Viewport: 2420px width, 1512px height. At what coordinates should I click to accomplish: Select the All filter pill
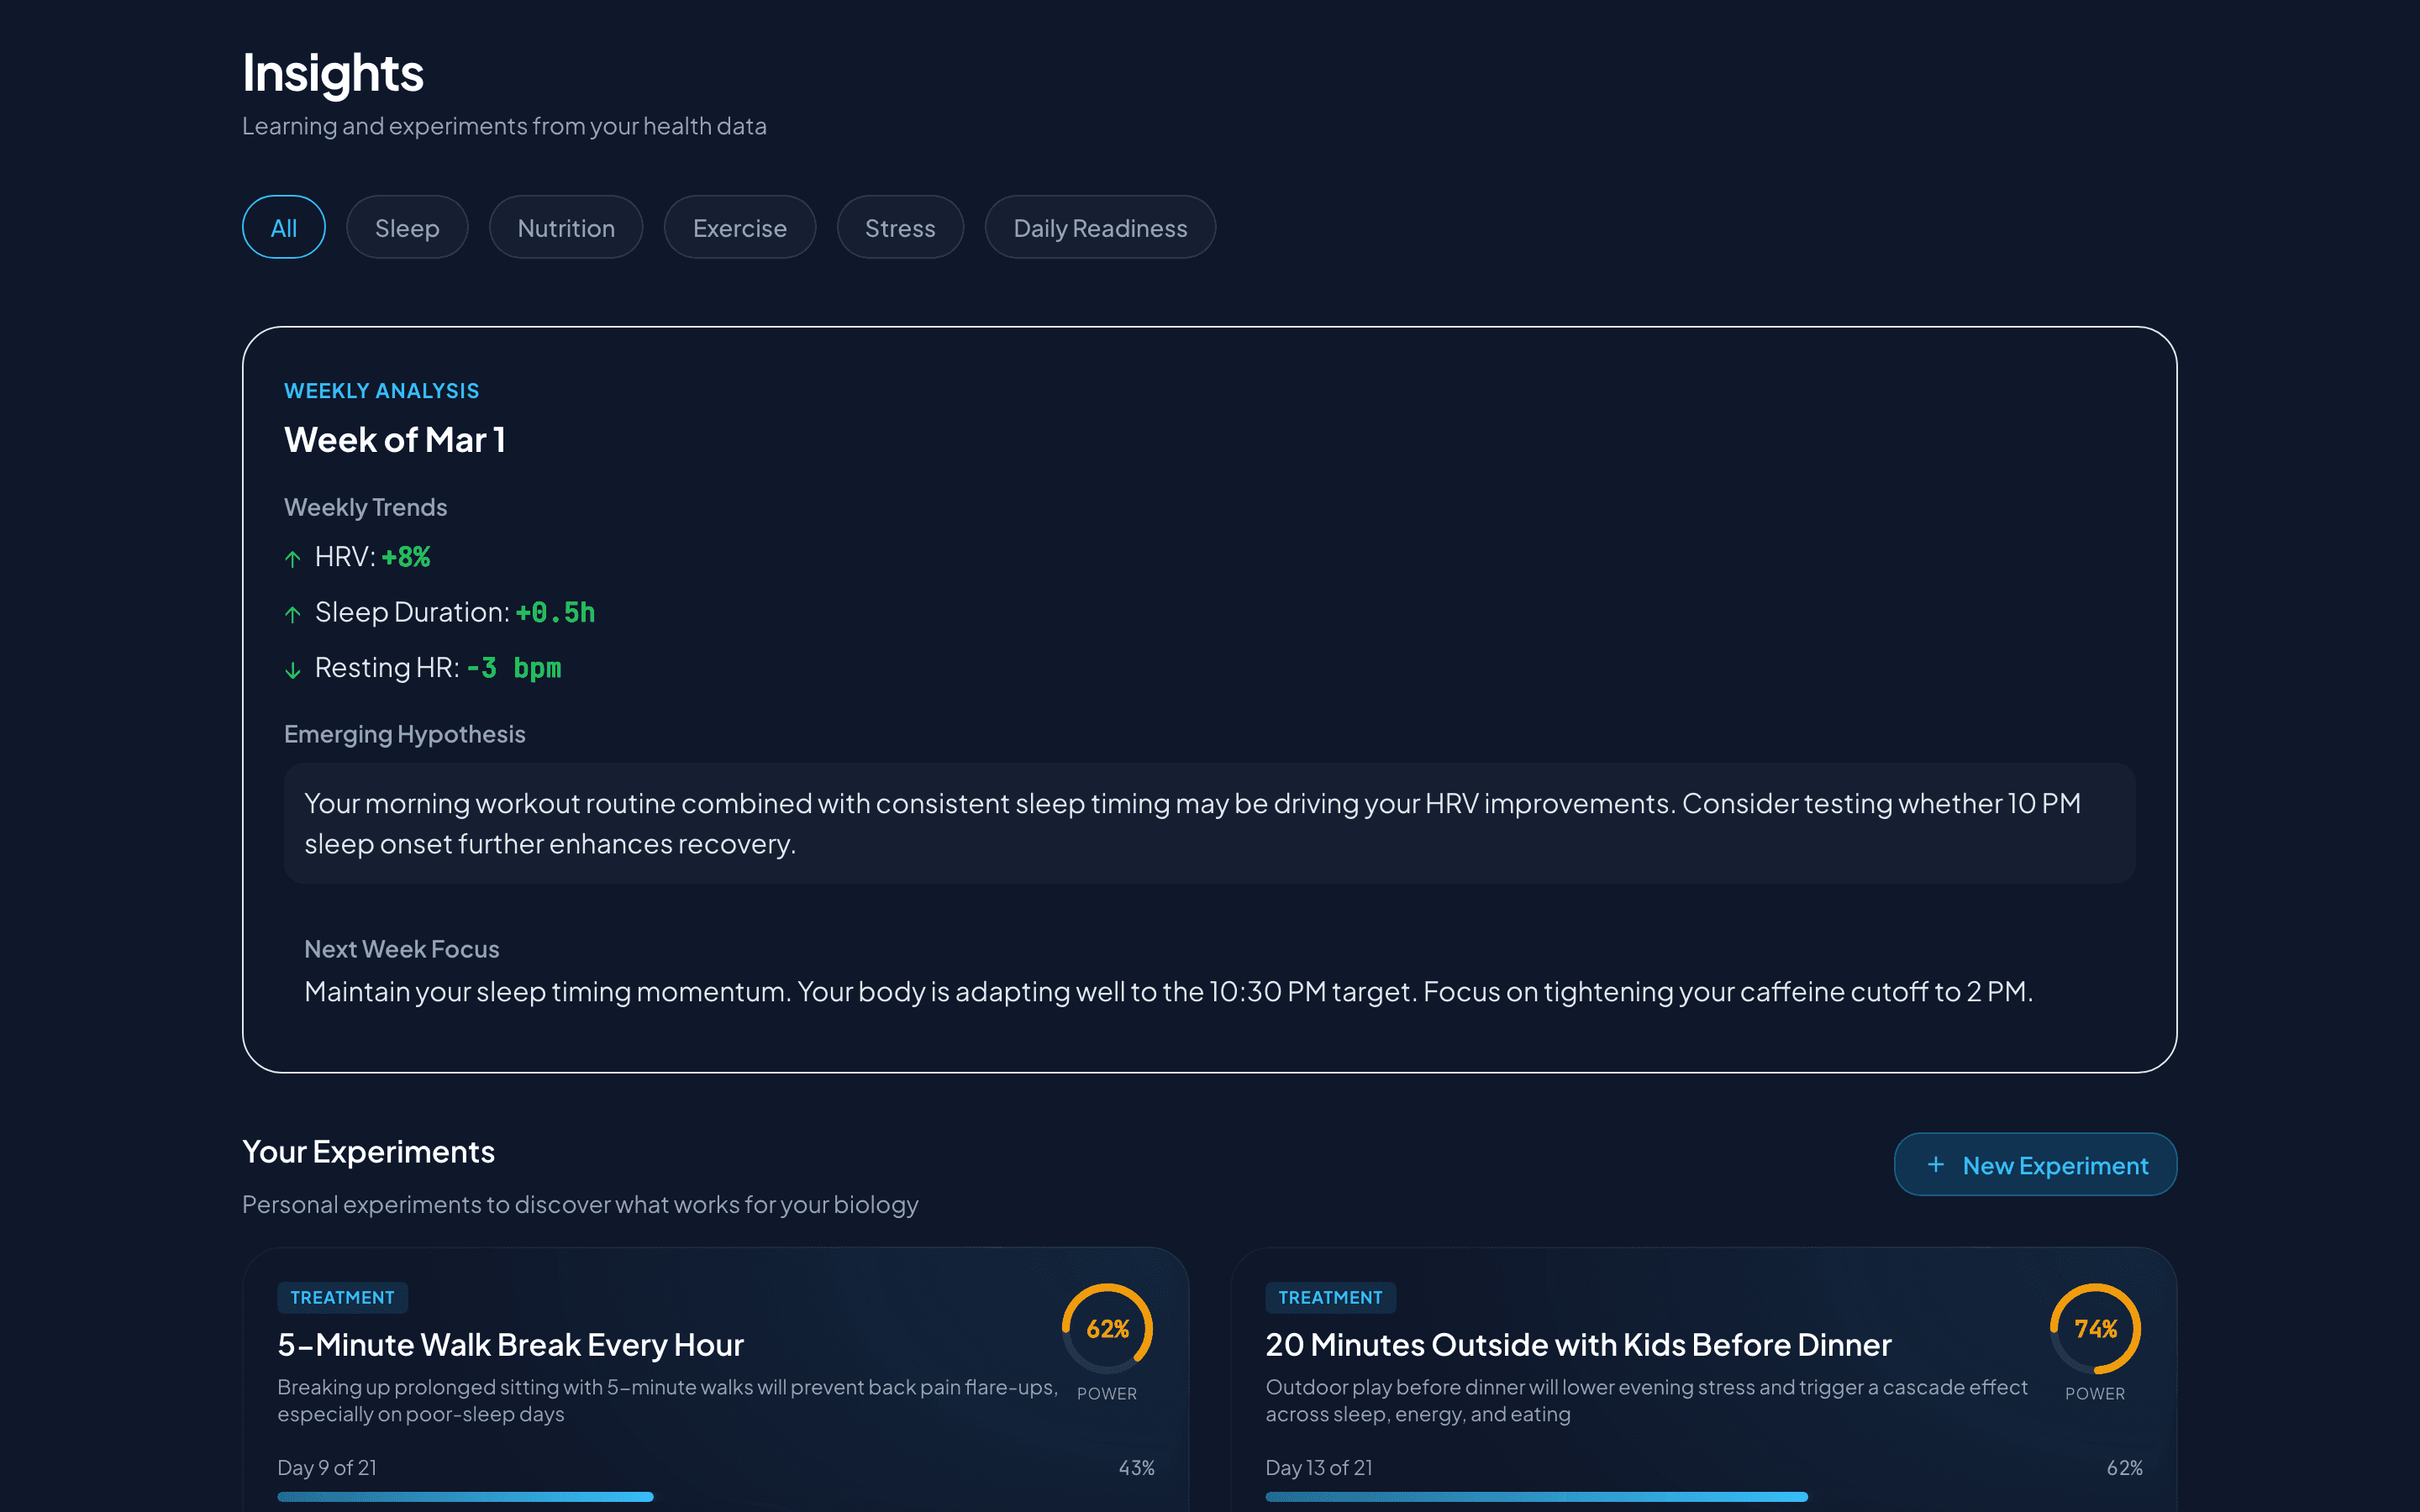pos(284,228)
